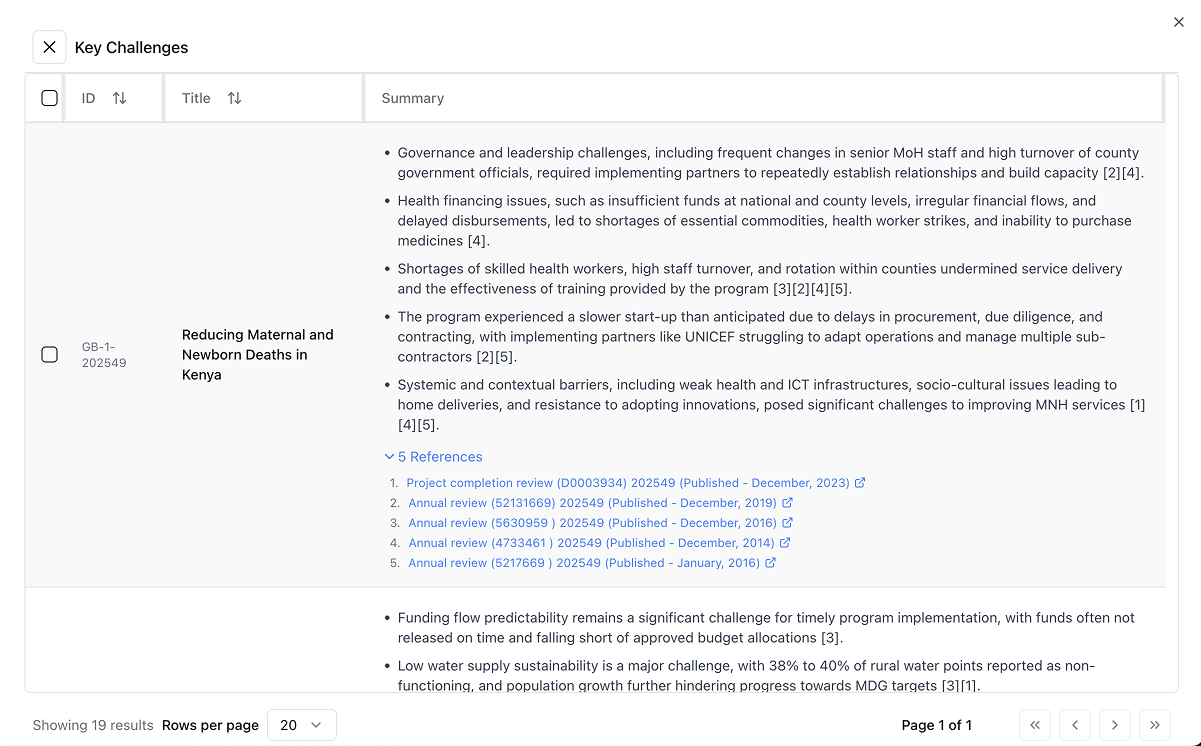Open external link icon for Project completion review

click(860, 483)
